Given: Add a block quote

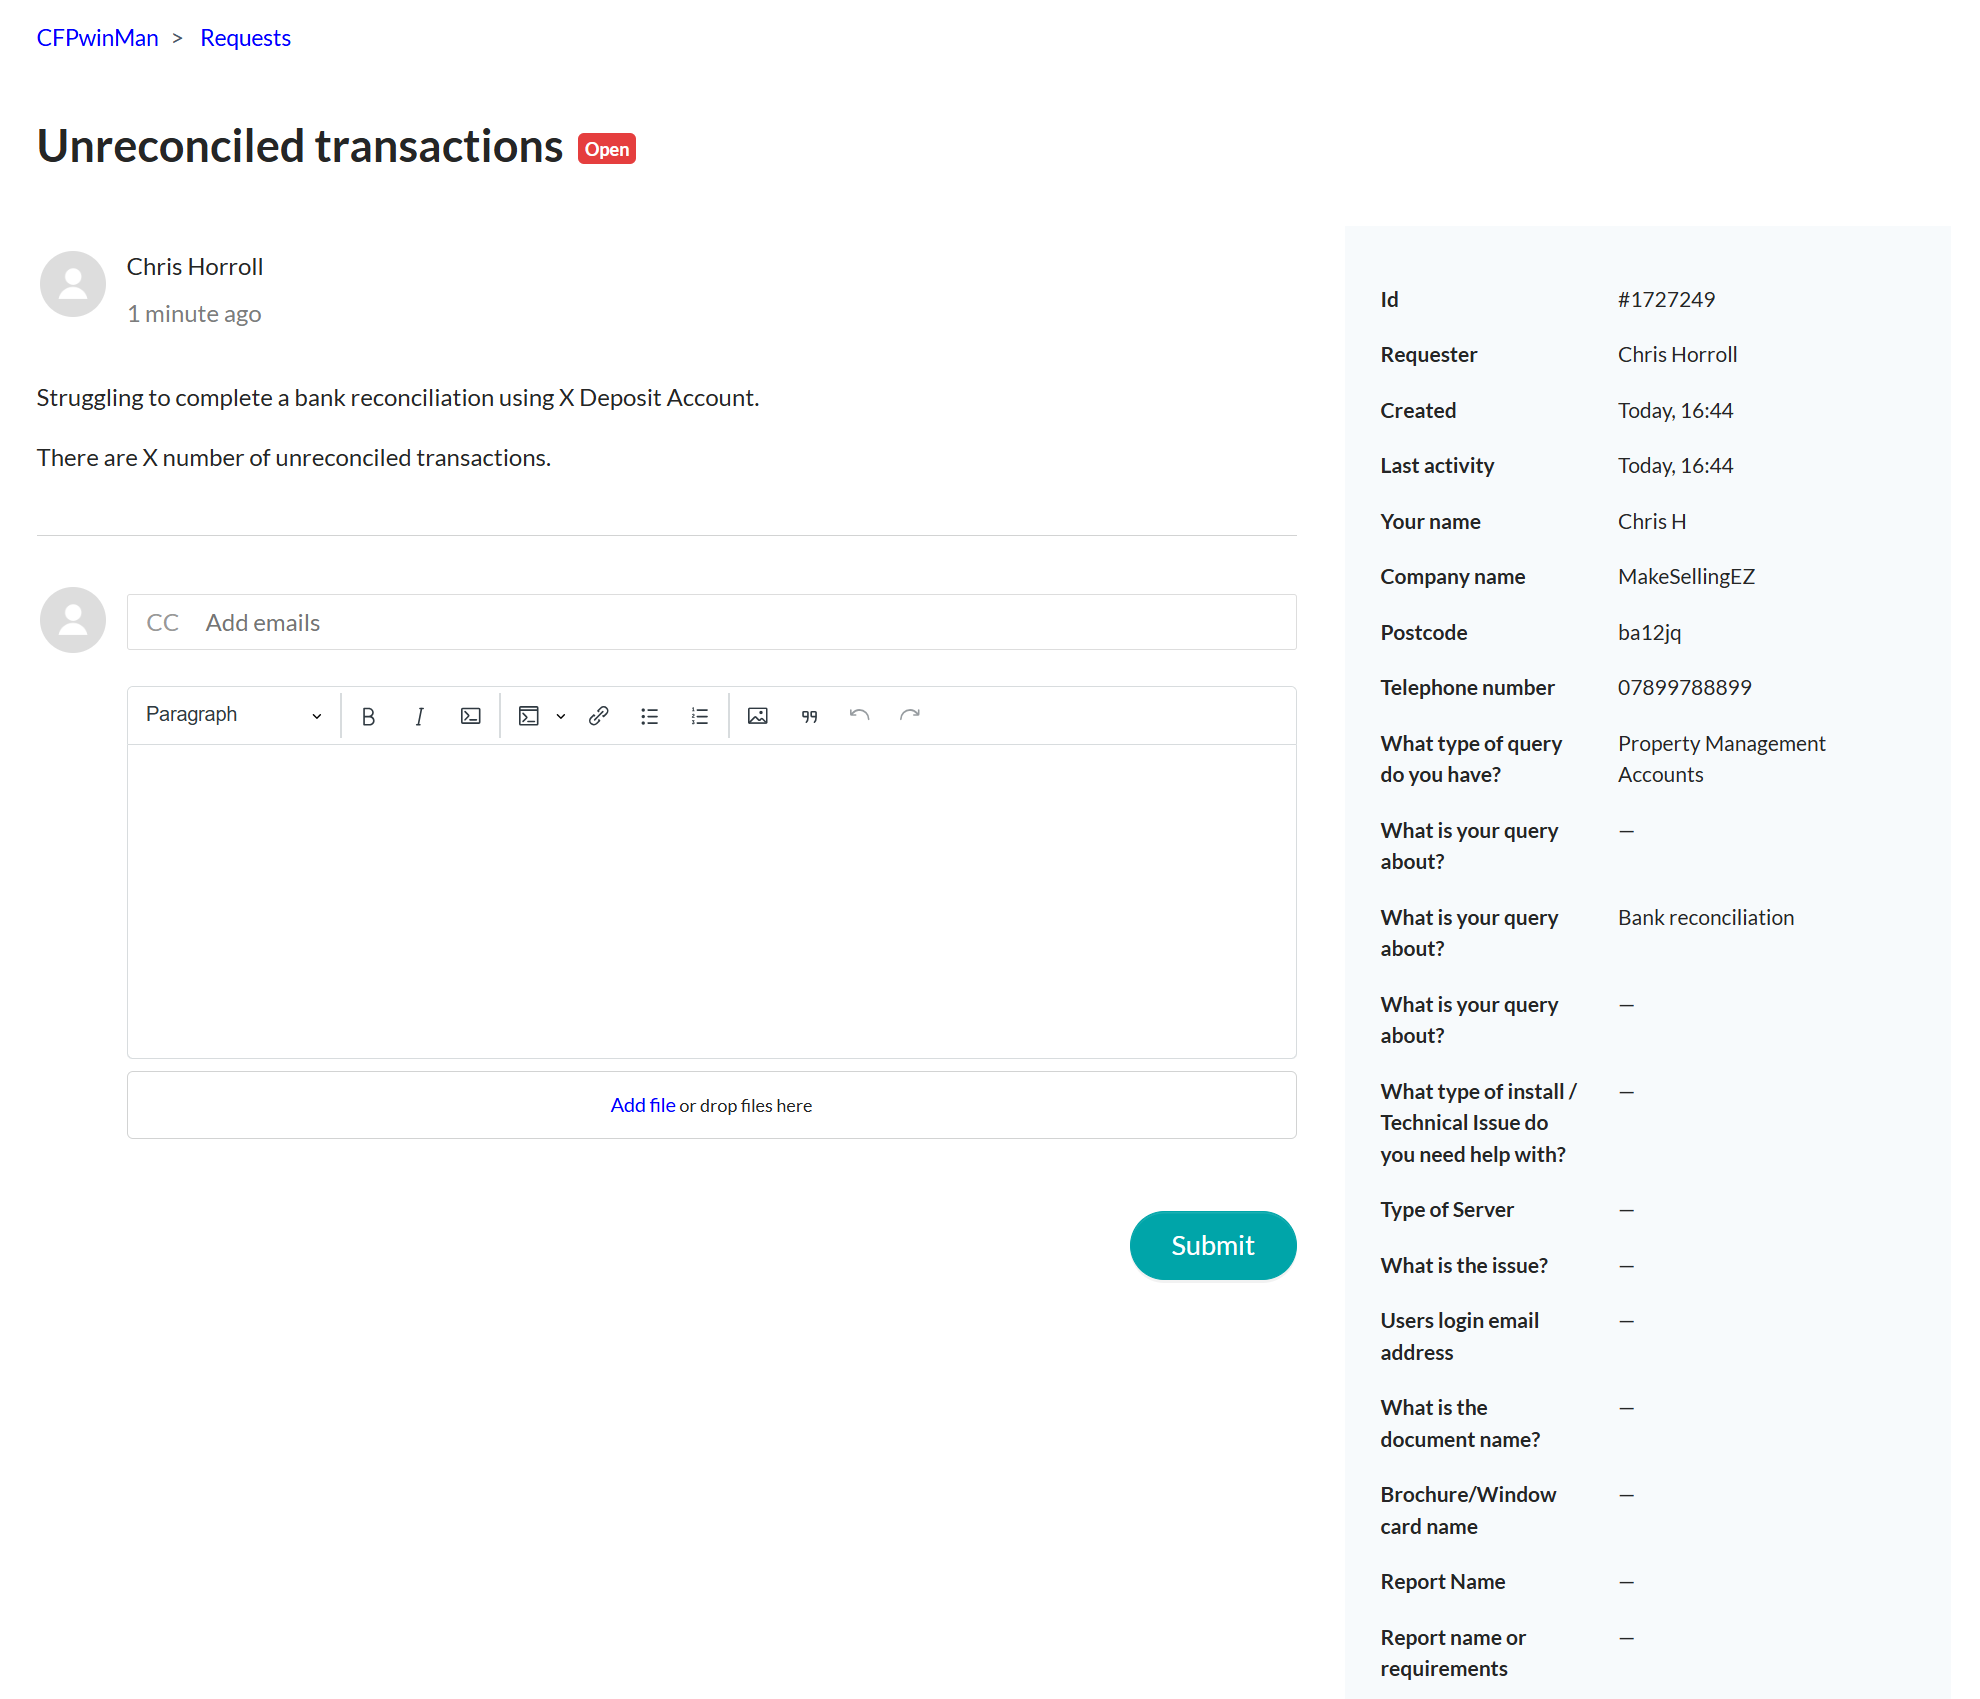Looking at the screenshot, I should tap(809, 716).
